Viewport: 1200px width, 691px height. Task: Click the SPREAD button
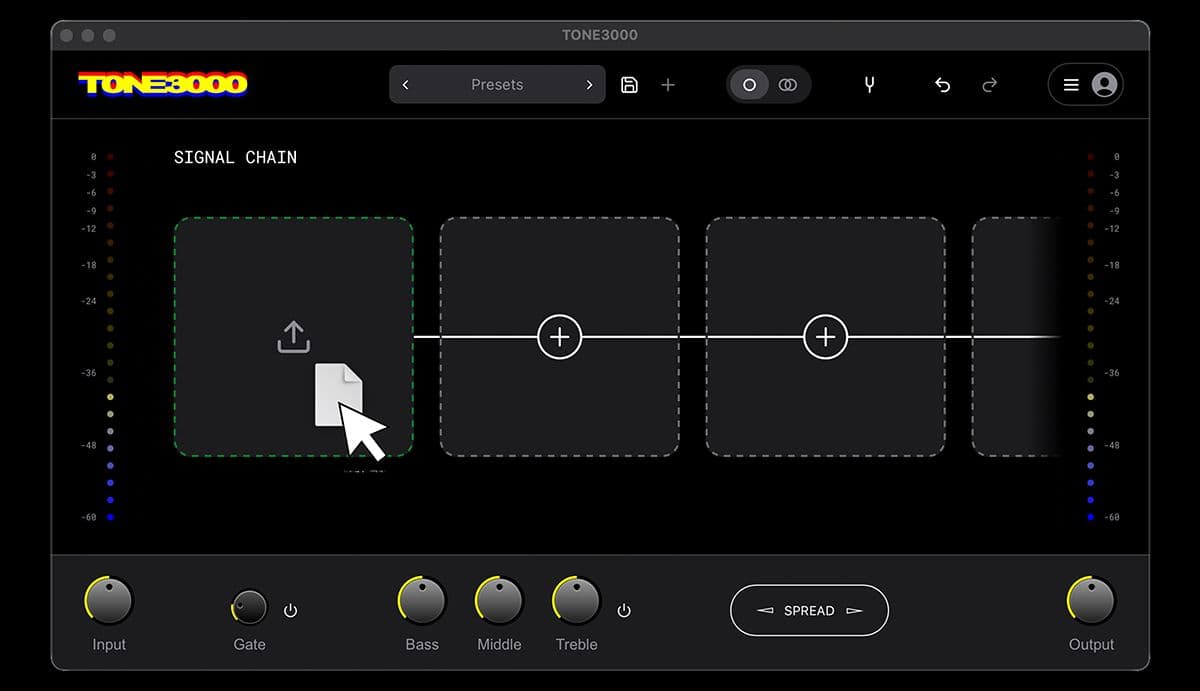809,610
